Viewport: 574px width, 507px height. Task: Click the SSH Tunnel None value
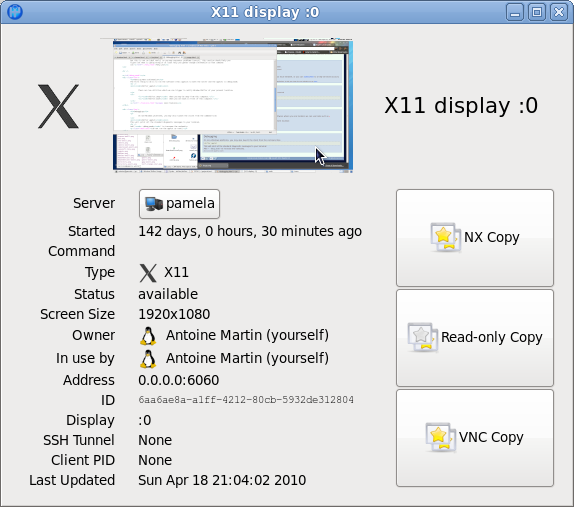coord(155,440)
